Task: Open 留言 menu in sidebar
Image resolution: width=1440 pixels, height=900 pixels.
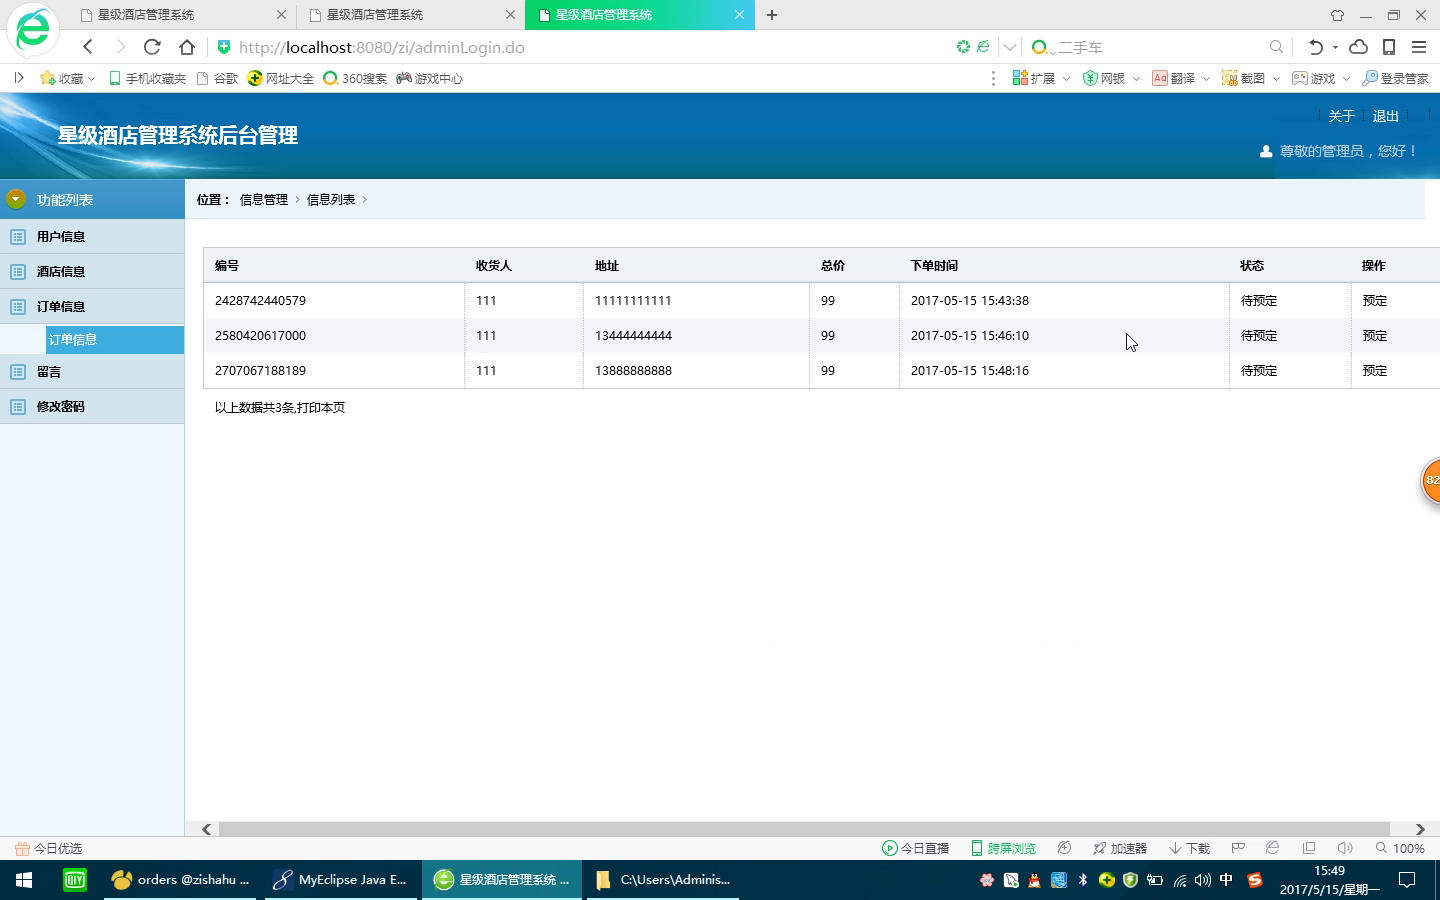Action: point(92,371)
